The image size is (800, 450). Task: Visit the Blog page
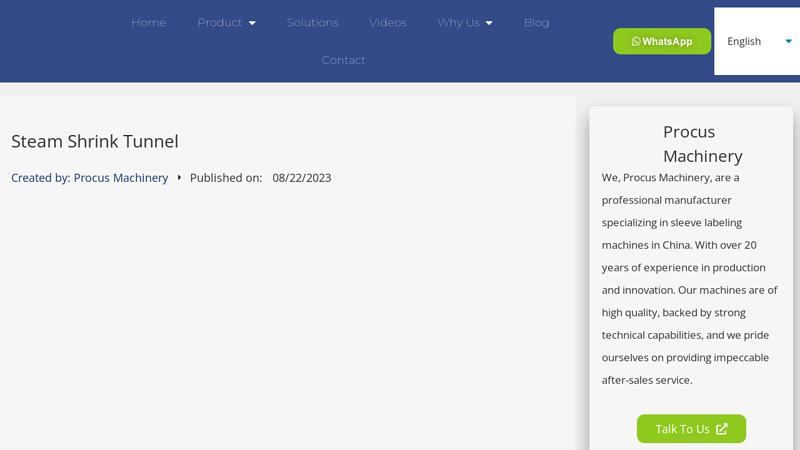[x=536, y=22]
